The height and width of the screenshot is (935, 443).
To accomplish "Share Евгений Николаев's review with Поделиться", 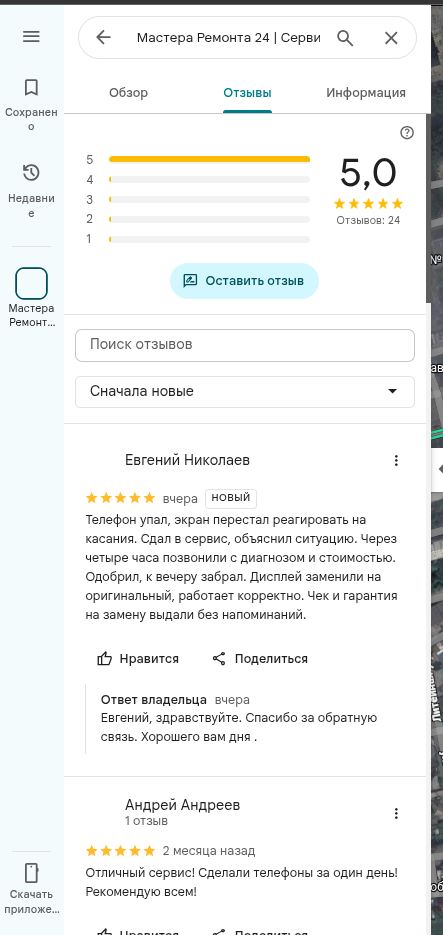I will (260, 659).
